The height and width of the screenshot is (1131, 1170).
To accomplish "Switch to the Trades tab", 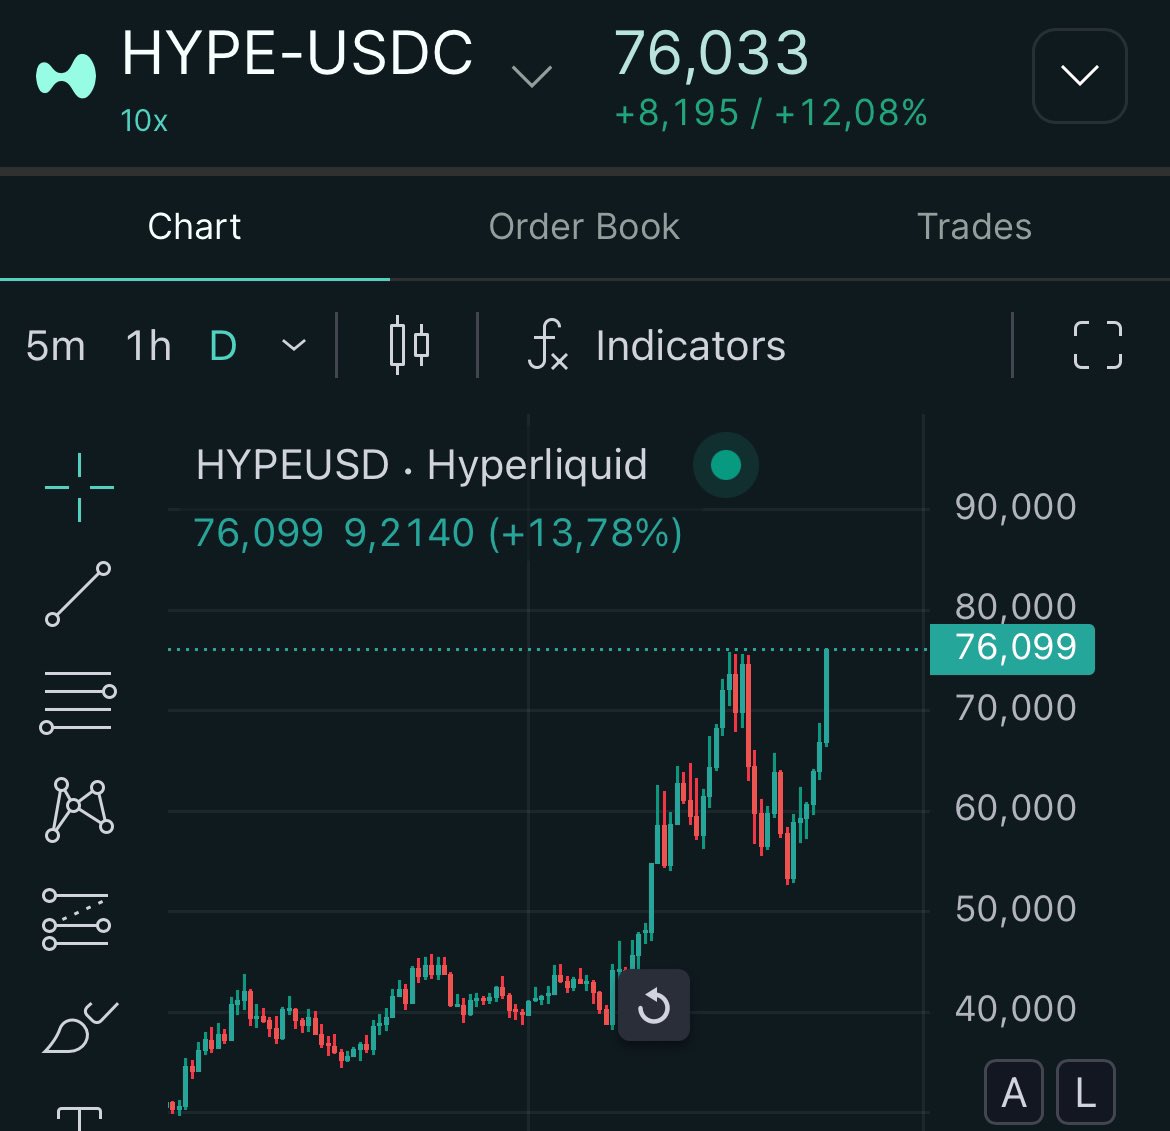I will 974,227.
